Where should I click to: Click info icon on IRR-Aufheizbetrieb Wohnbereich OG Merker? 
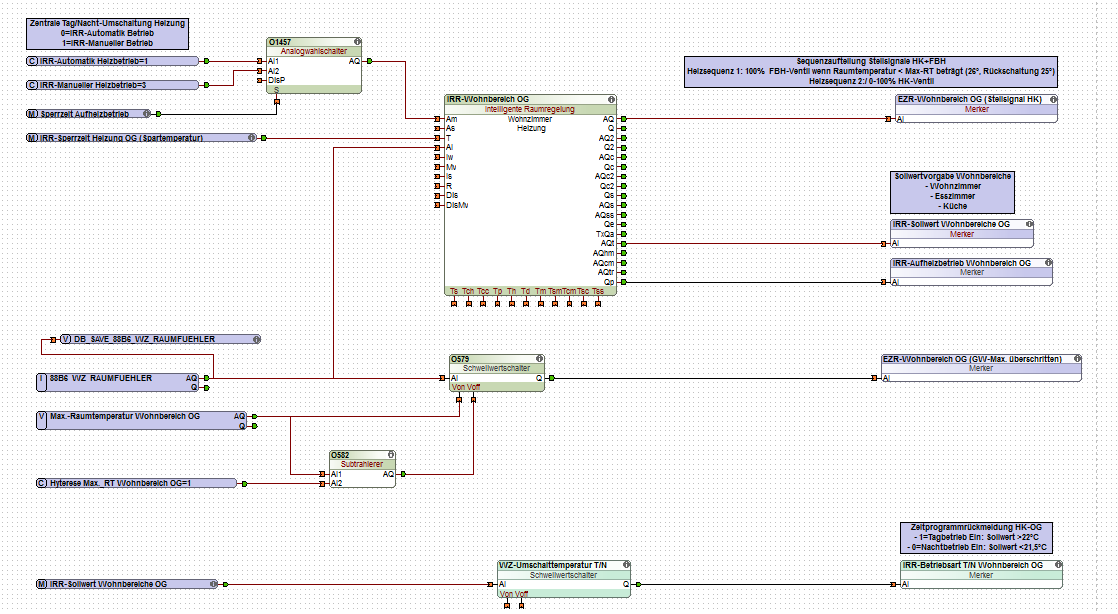1048,262
